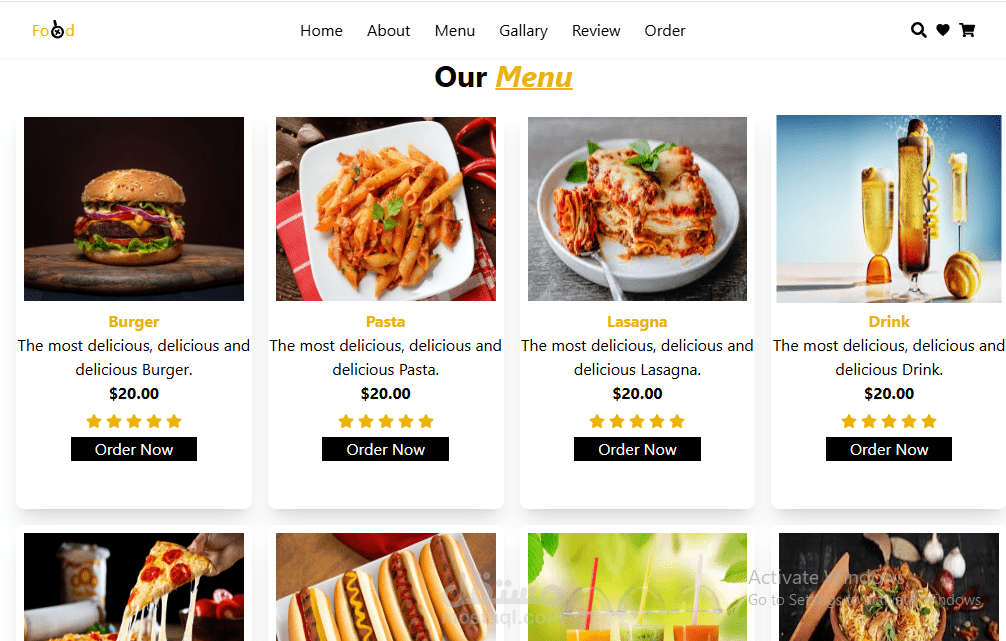Screen dimensions: 1006x641
Task: Click the hot dogs image
Action: tap(386, 586)
